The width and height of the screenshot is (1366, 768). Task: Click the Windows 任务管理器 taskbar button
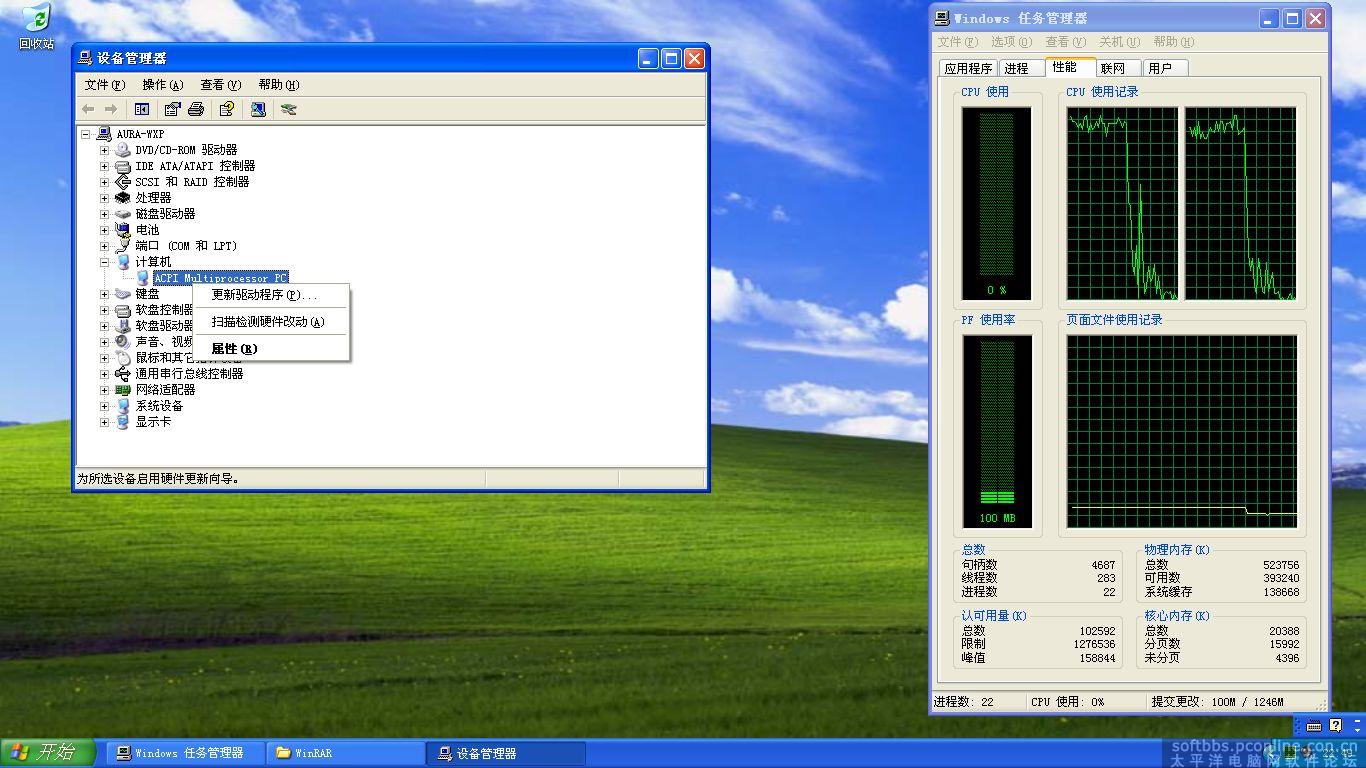point(187,753)
